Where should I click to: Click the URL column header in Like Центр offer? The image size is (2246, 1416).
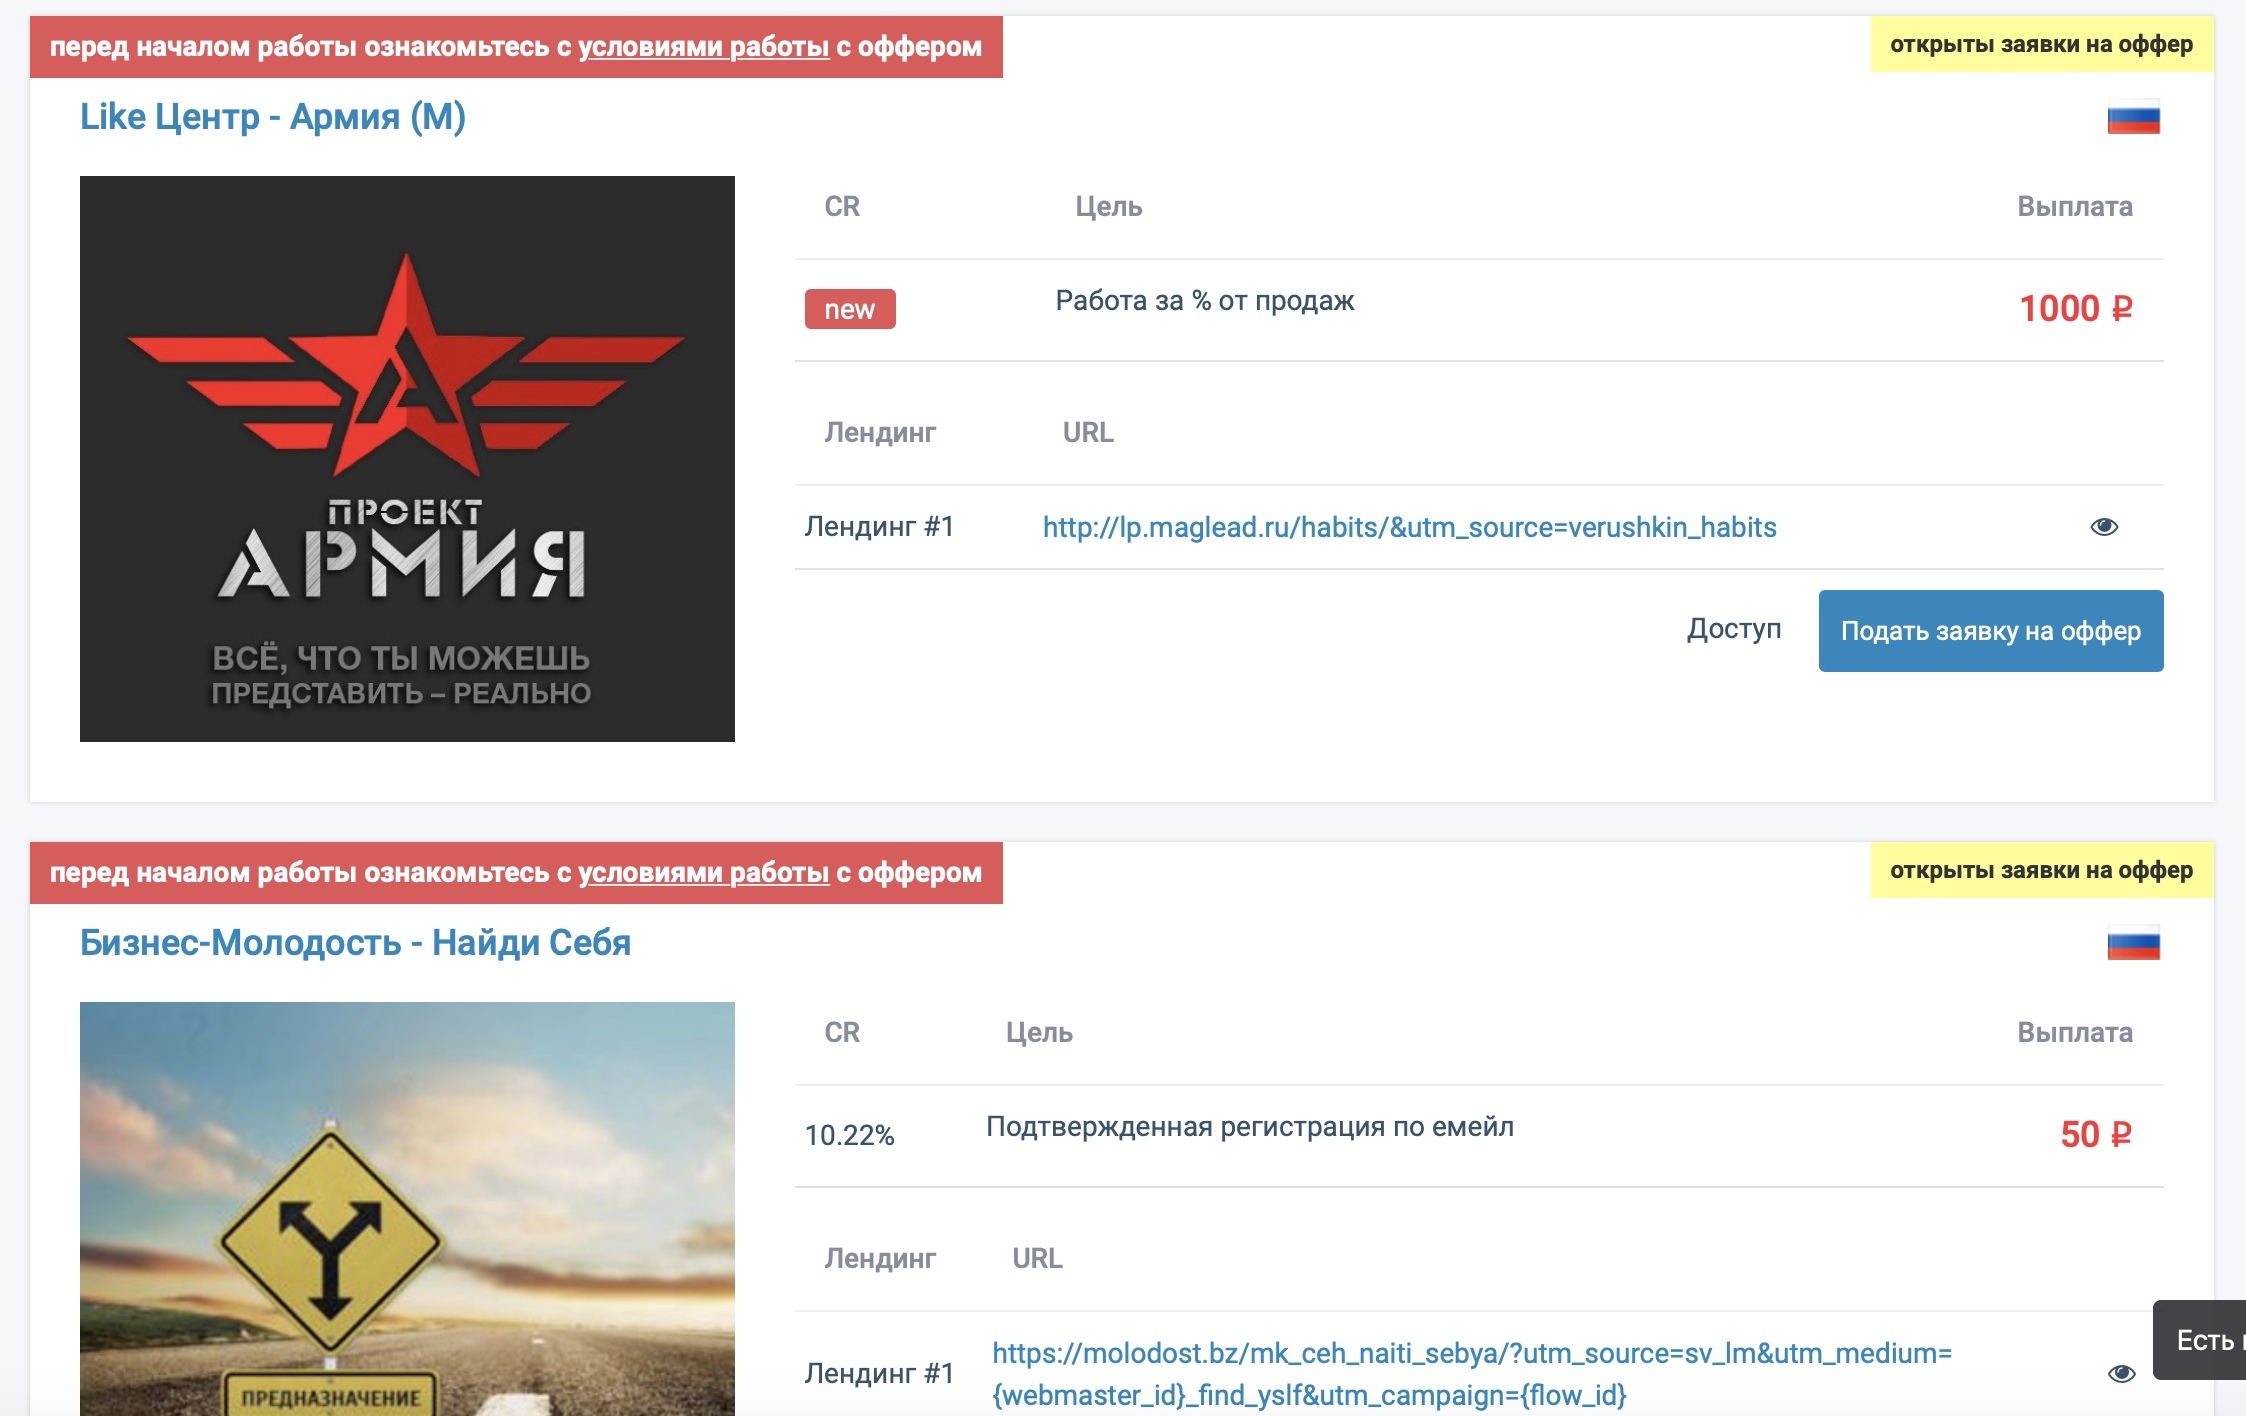pyautogui.click(x=1088, y=433)
